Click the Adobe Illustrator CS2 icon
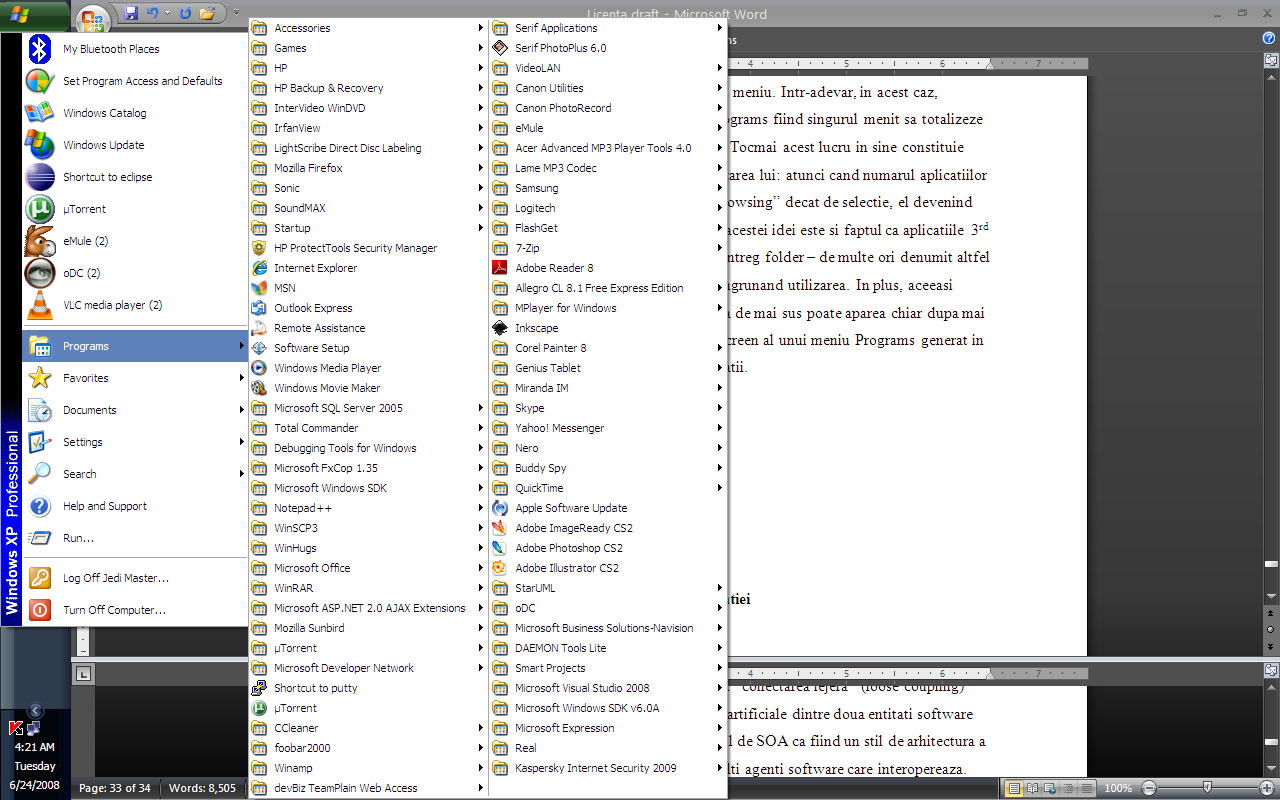The height and width of the screenshot is (800, 1280). click(500, 568)
